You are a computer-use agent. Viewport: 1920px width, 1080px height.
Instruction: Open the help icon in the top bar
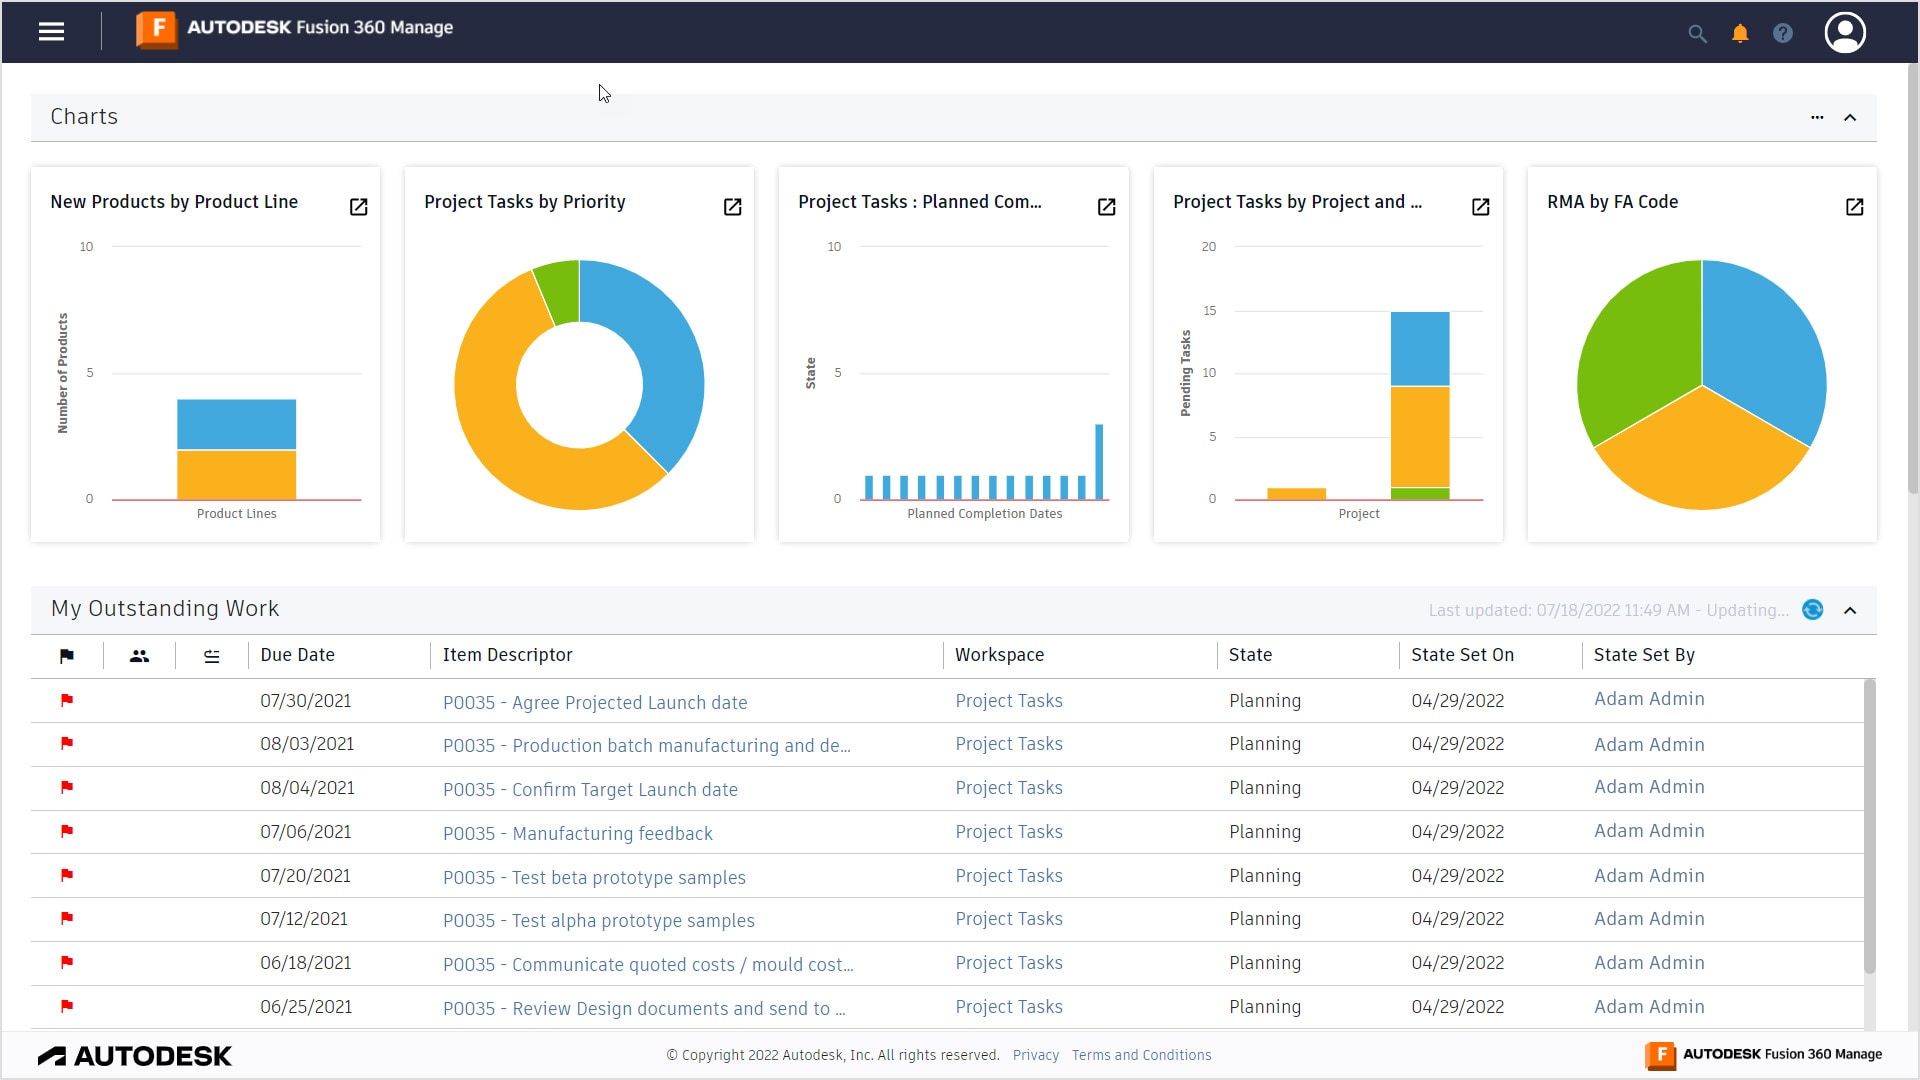point(1783,33)
